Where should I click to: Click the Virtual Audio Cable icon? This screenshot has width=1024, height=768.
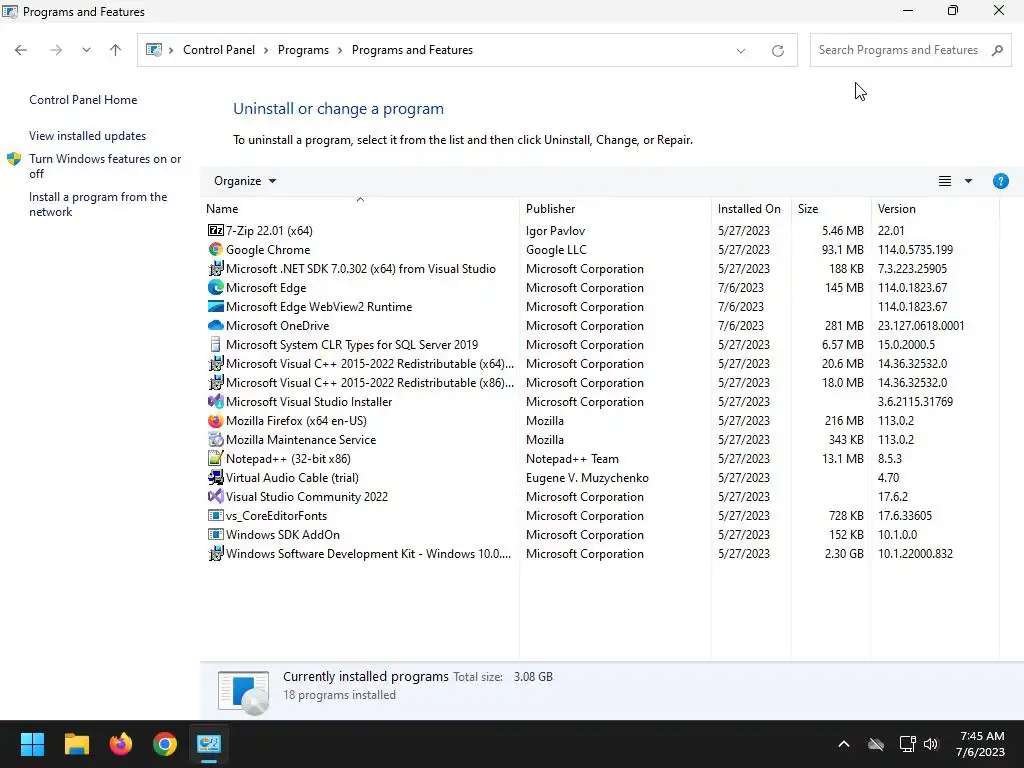pos(216,477)
